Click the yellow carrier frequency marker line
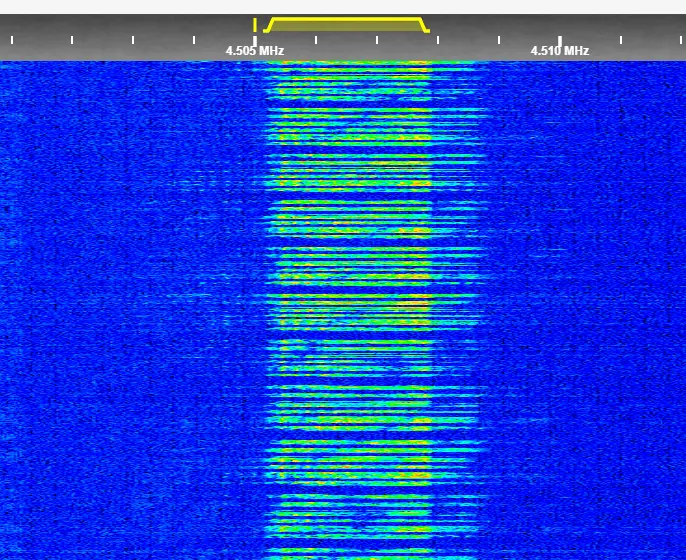The image size is (686, 560). 255,24
